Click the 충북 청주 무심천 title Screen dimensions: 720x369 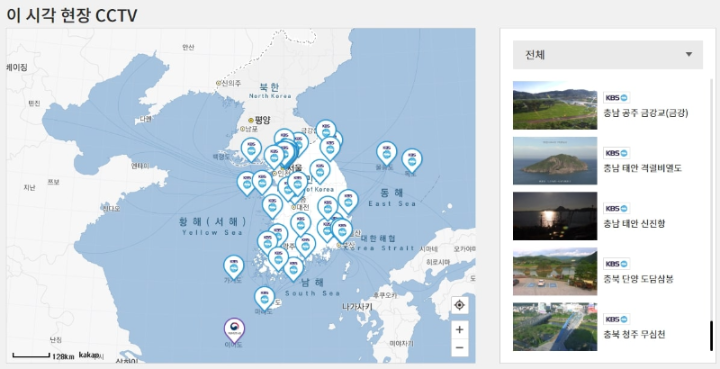click(634, 334)
